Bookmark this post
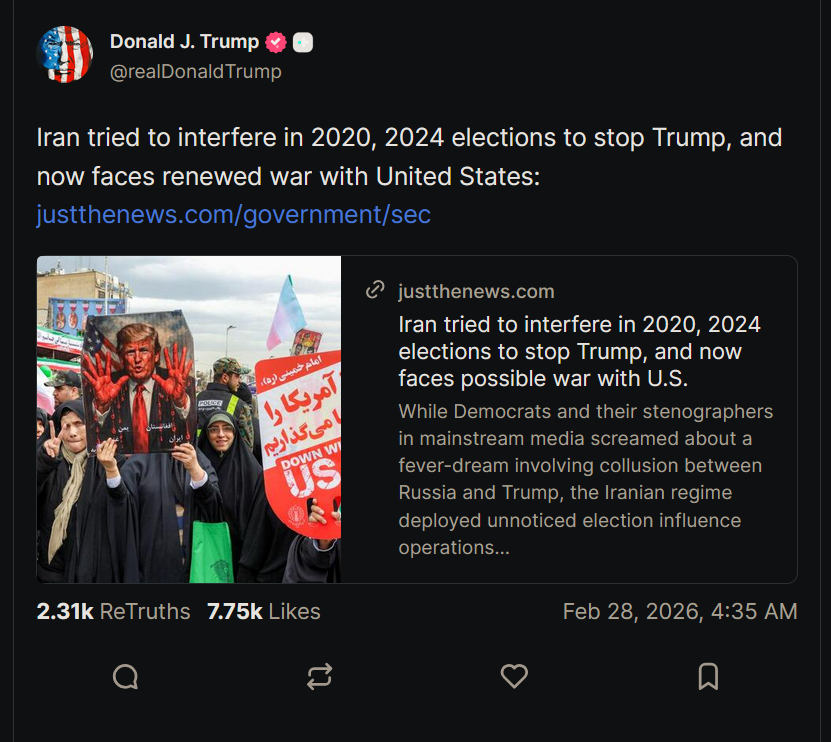The height and width of the screenshot is (742, 831). coord(708,677)
